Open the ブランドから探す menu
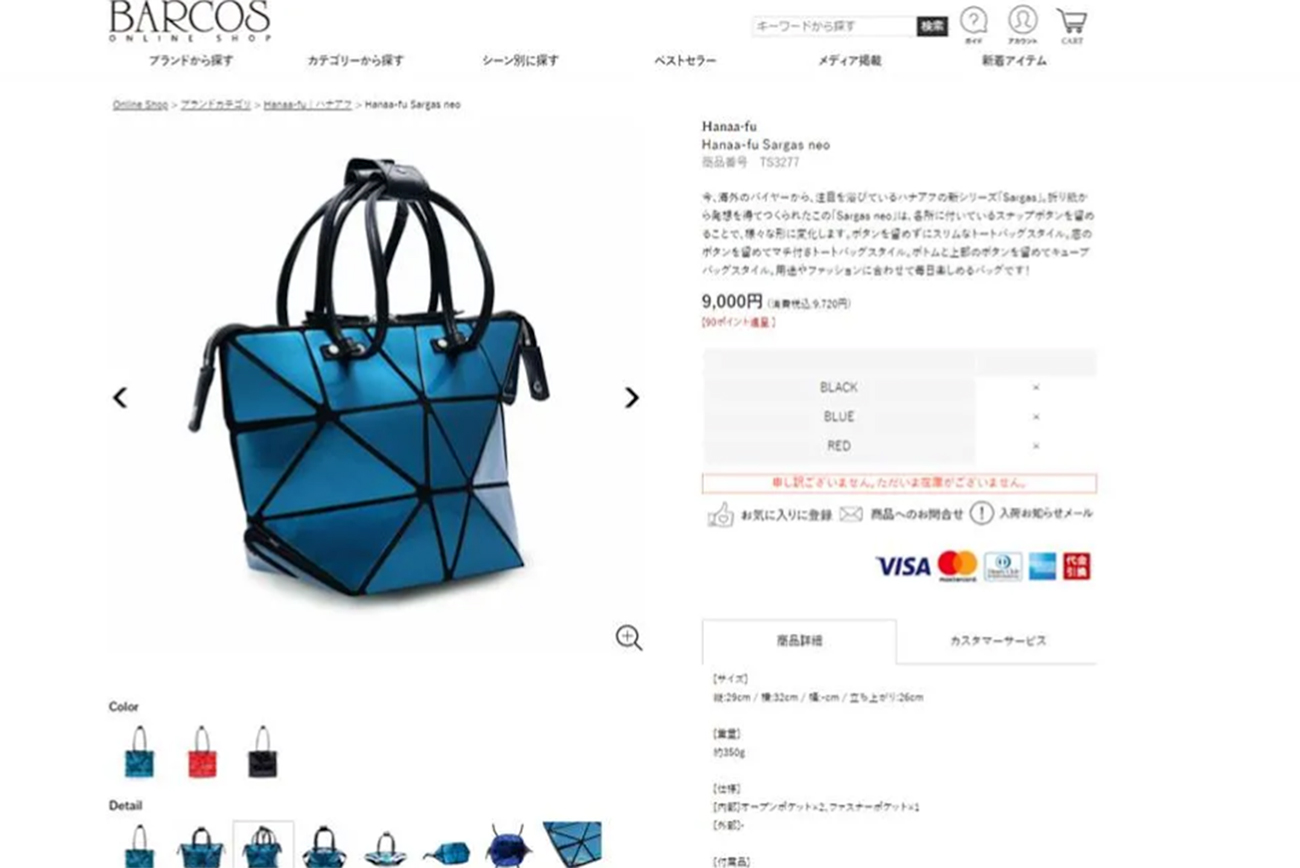Image resolution: width=1300 pixels, height=868 pixels. [x=191, y=61]
